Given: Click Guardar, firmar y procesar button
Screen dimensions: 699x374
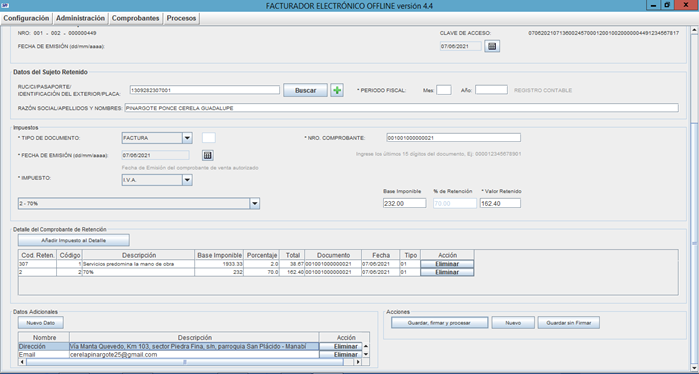Looking at the screenshot, I should coord(440,323).
